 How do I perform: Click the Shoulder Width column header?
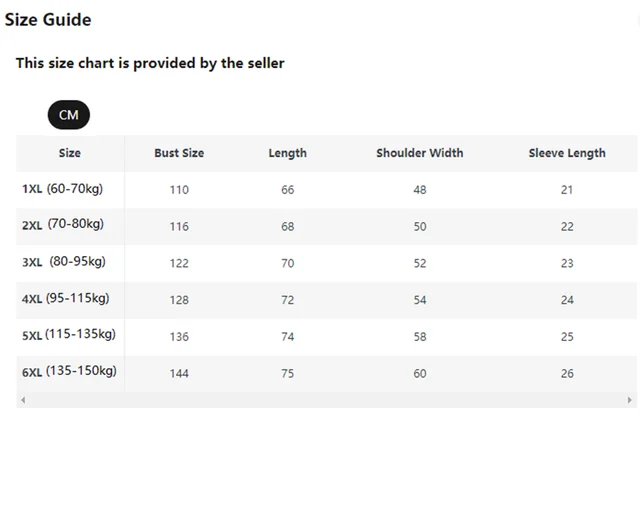(x=419, y=153)
